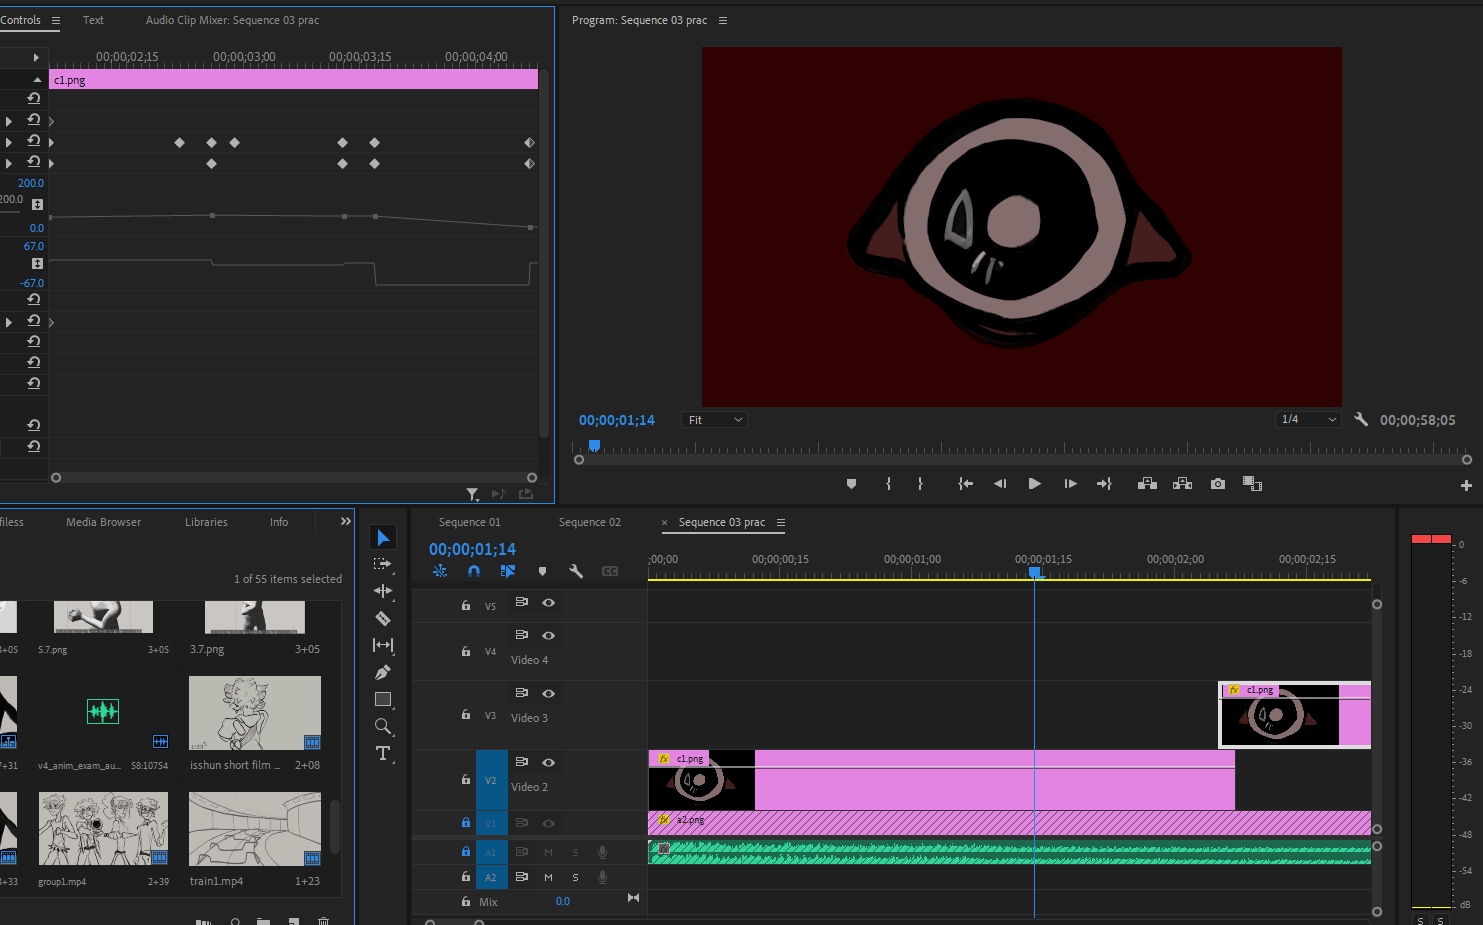Open the Info tab
This screenshot has height=925, width=1483.
click(x=279, y=522)
